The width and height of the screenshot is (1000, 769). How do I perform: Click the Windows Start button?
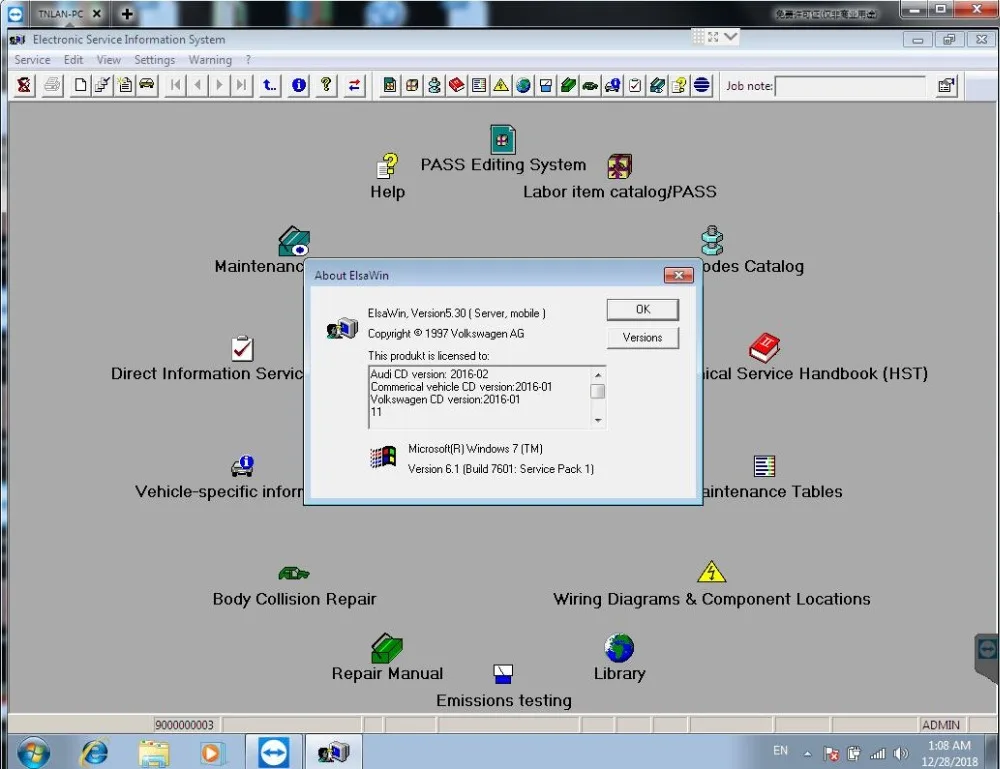tap(34, 752)
